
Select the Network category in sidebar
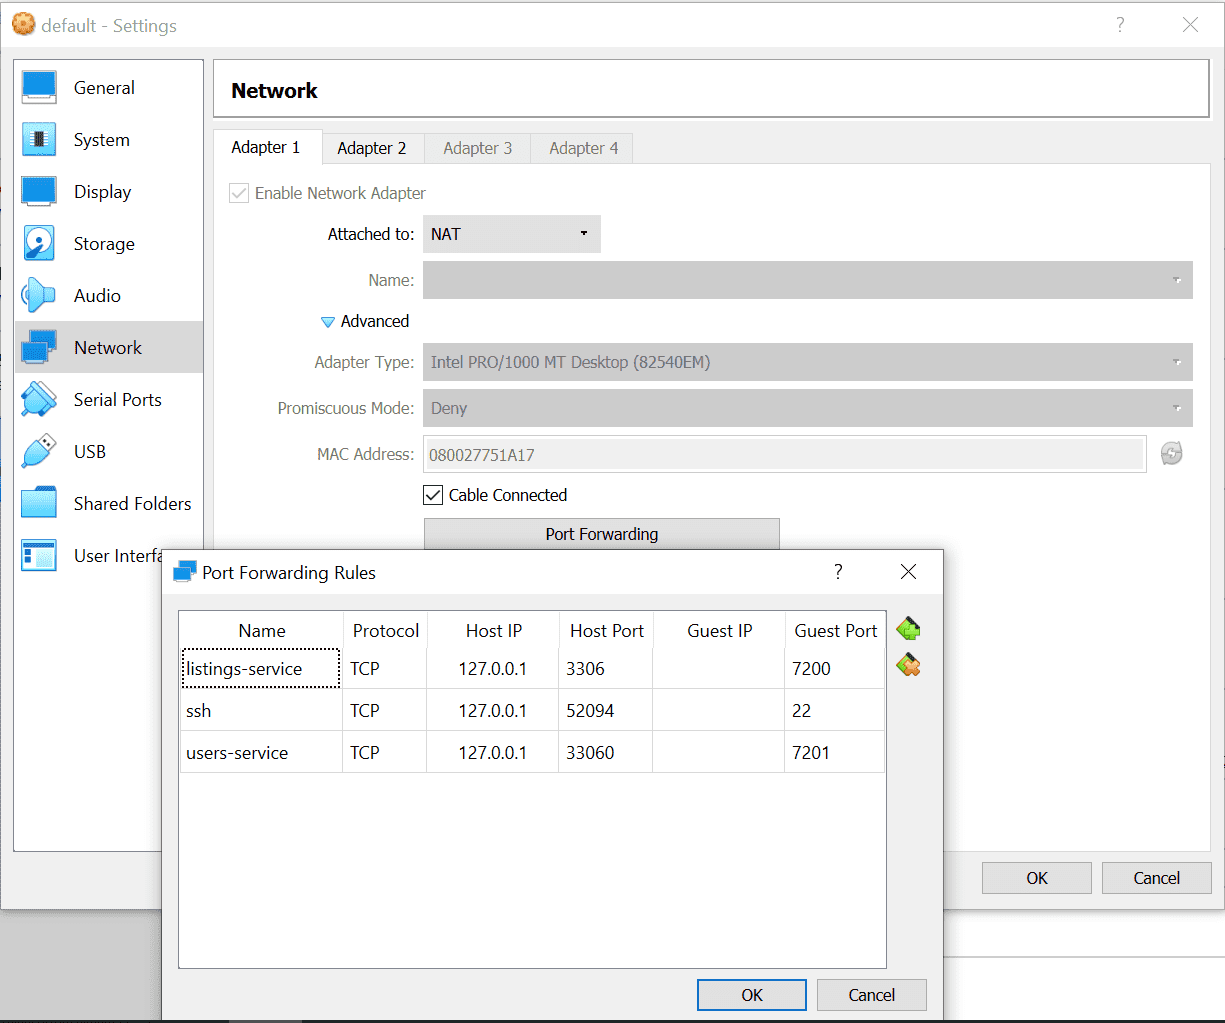click(108, 348)
